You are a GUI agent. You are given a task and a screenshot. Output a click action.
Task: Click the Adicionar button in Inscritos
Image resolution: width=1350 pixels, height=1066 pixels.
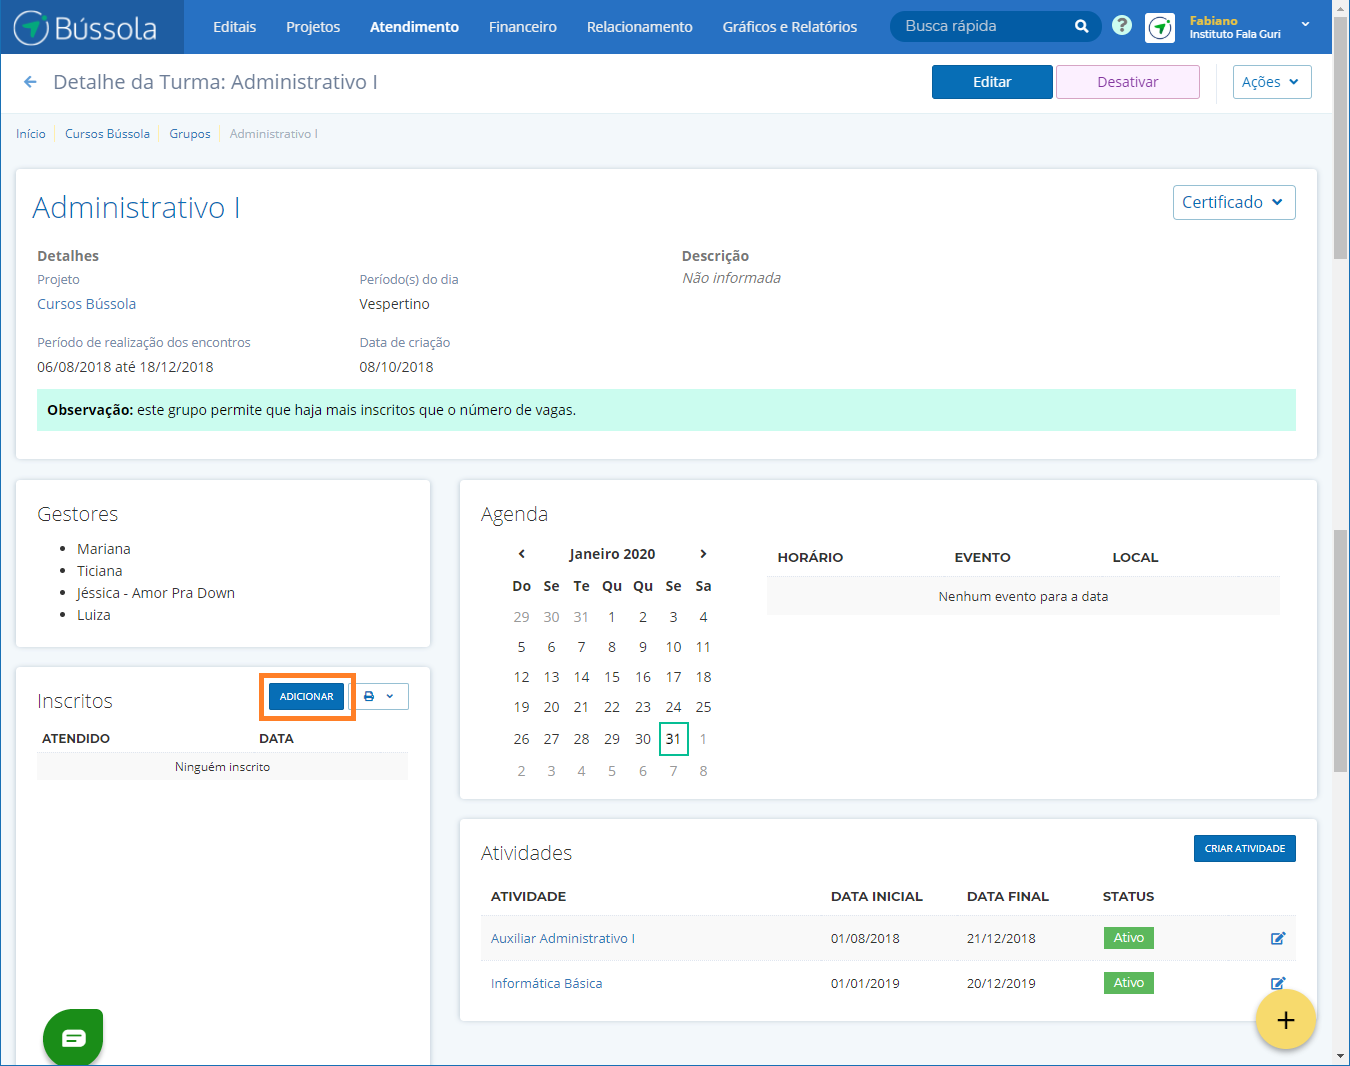coord(306,697)
